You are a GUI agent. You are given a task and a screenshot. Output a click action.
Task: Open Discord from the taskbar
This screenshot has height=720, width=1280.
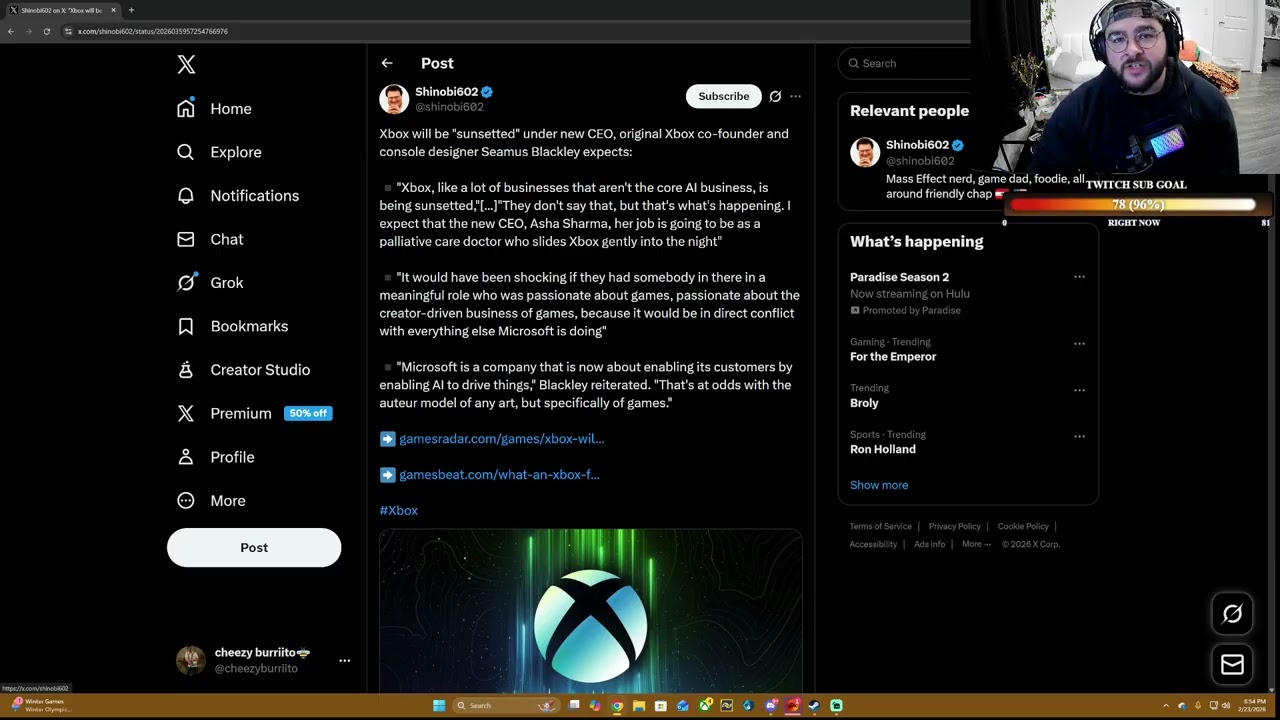(x=770, y=706)
